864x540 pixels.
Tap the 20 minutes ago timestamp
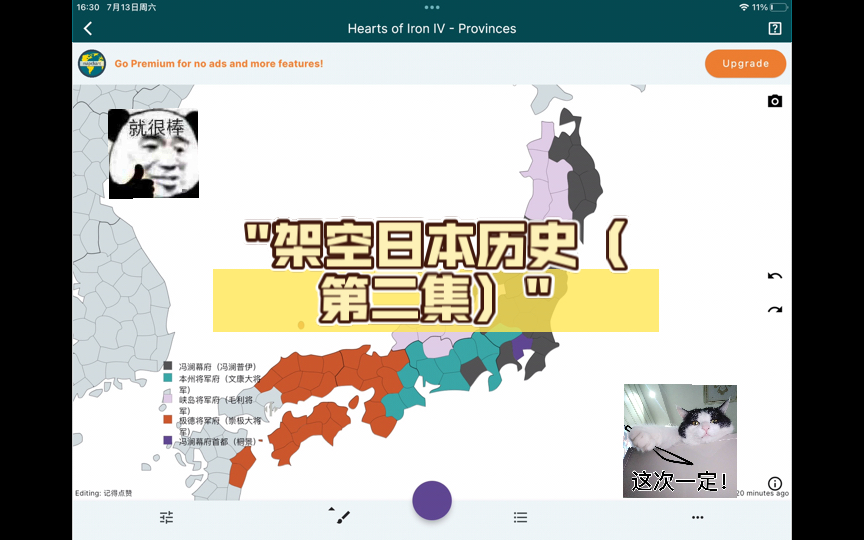tap(763, 493)
